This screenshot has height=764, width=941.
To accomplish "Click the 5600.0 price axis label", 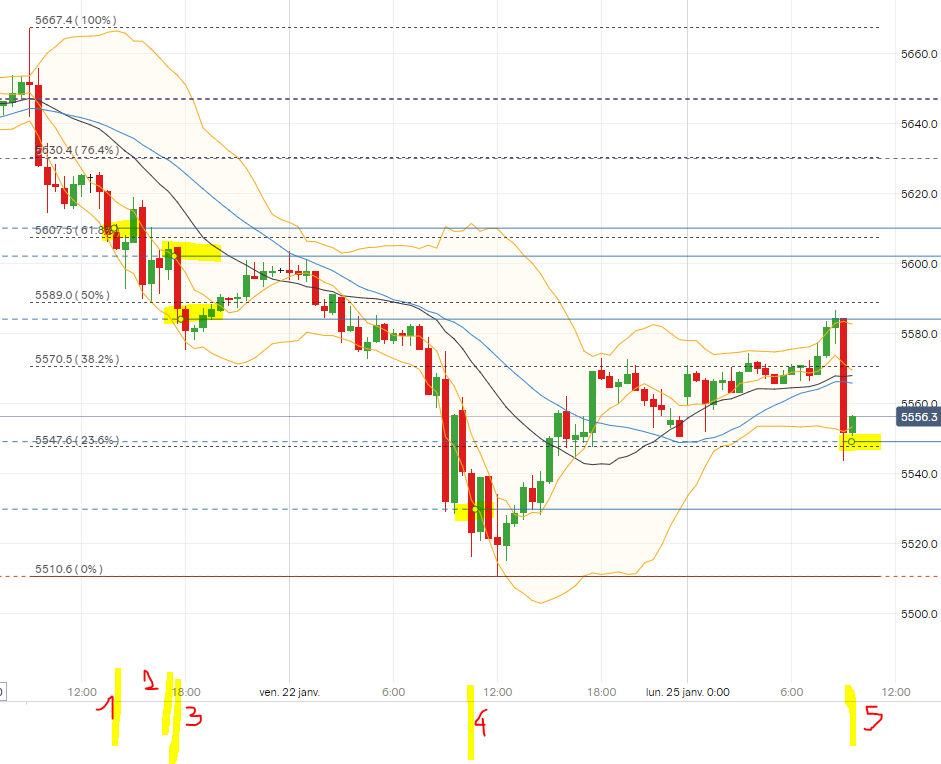I will pos(919,264).
